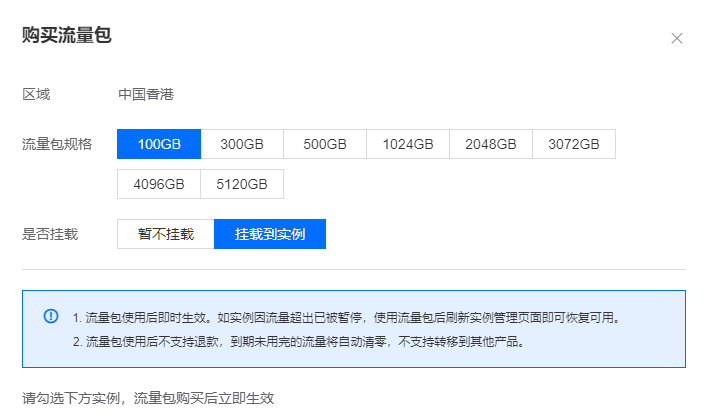The height and width of the screenshot is (415, 706).
Task: Enable the 挂载到实例 mount option
Action: tap(270, 234)
